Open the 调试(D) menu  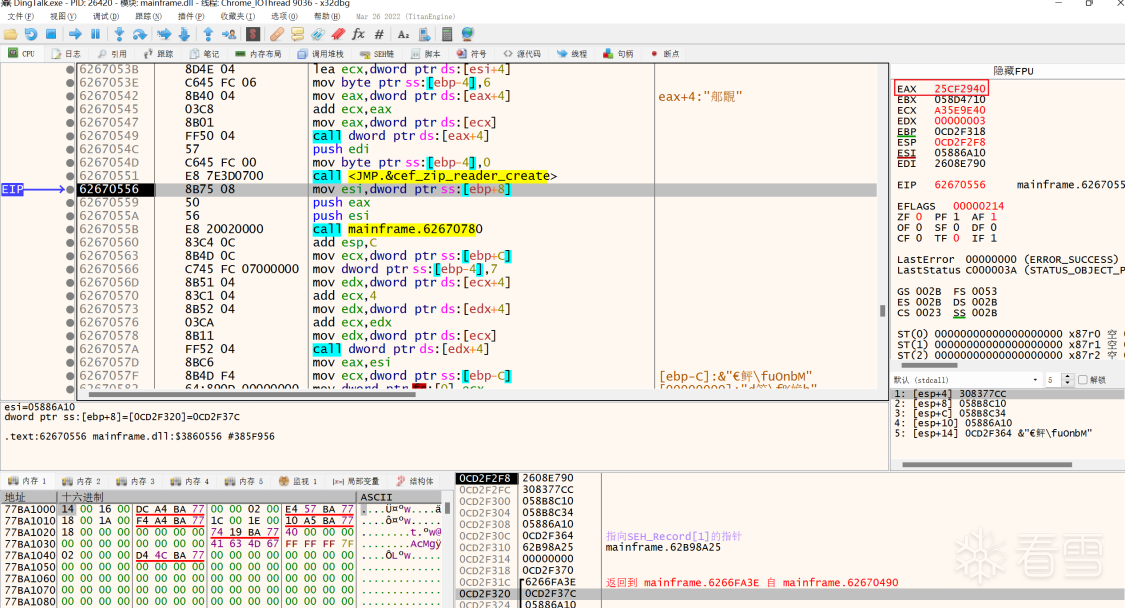point(105,16)
